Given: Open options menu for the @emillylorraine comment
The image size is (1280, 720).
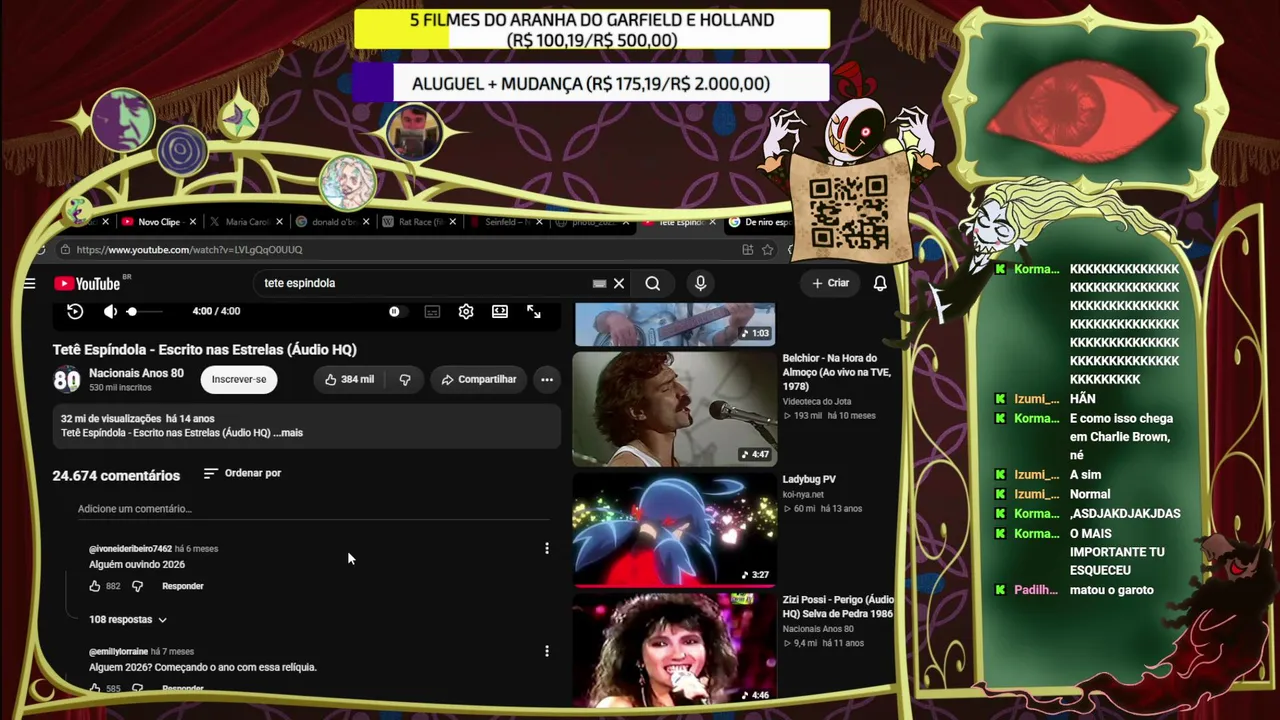Looking at the screenshot, I should (547, 651).
